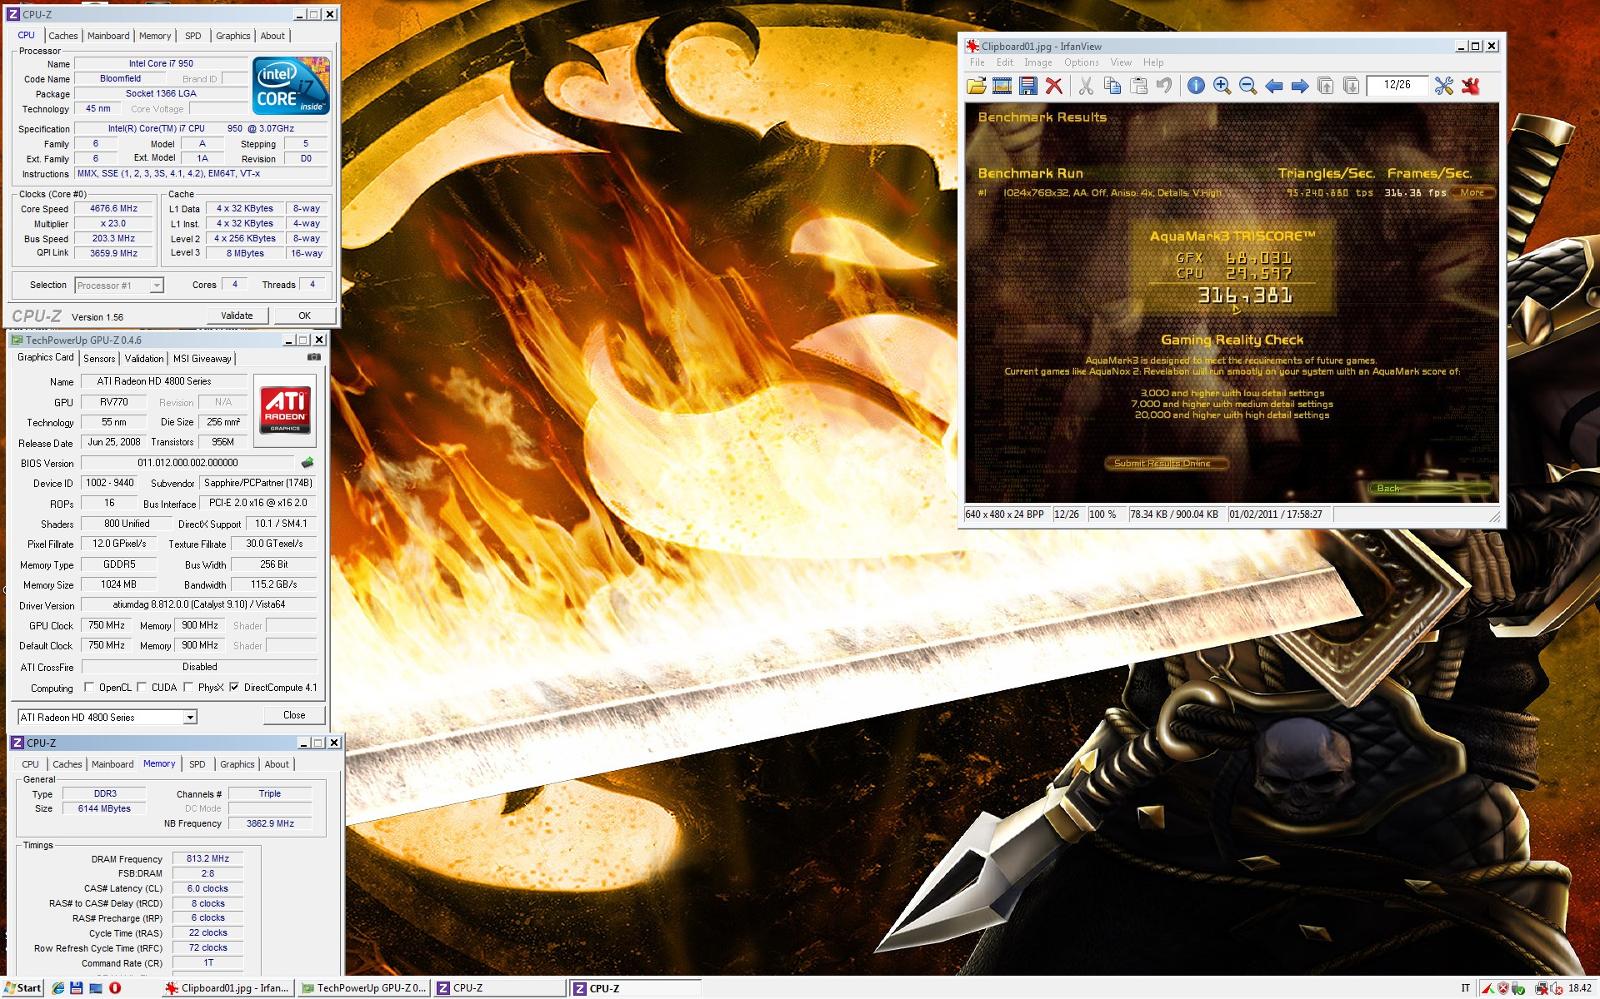1600x999 pixels.
Task: Open the File menu in IrfanView
Action: pos(977,62)
